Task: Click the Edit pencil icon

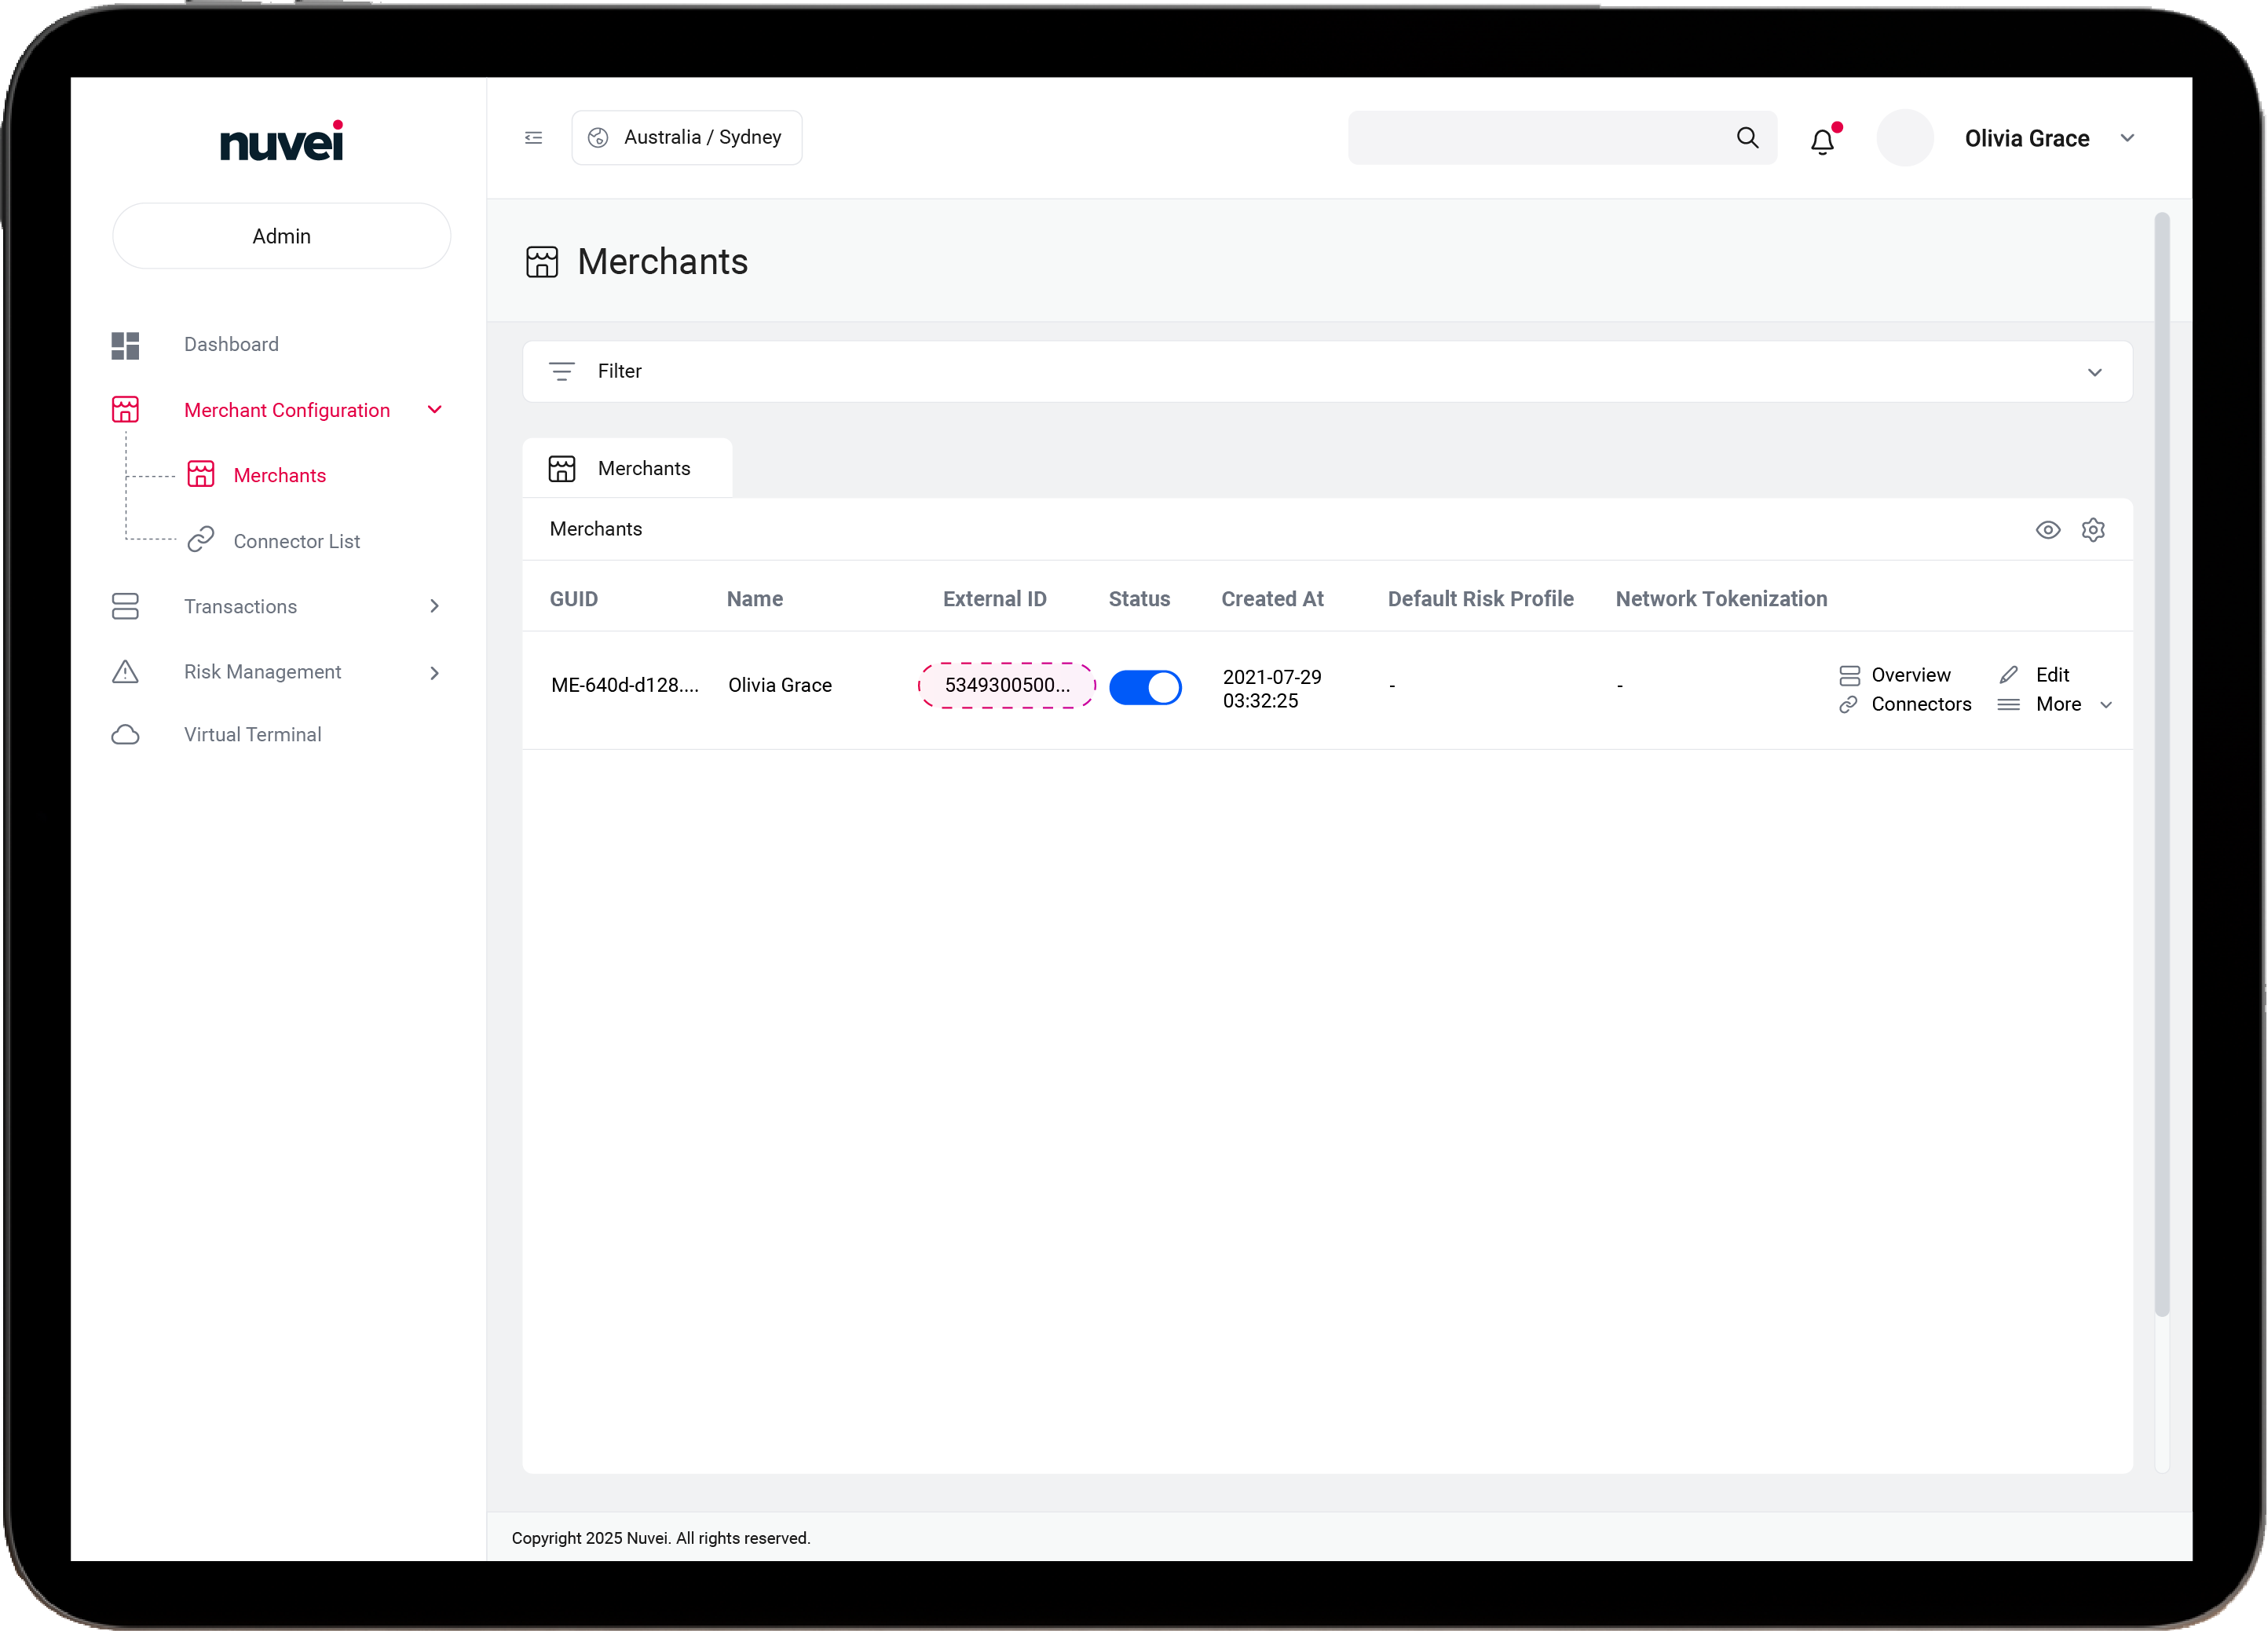Action: 2009,675
